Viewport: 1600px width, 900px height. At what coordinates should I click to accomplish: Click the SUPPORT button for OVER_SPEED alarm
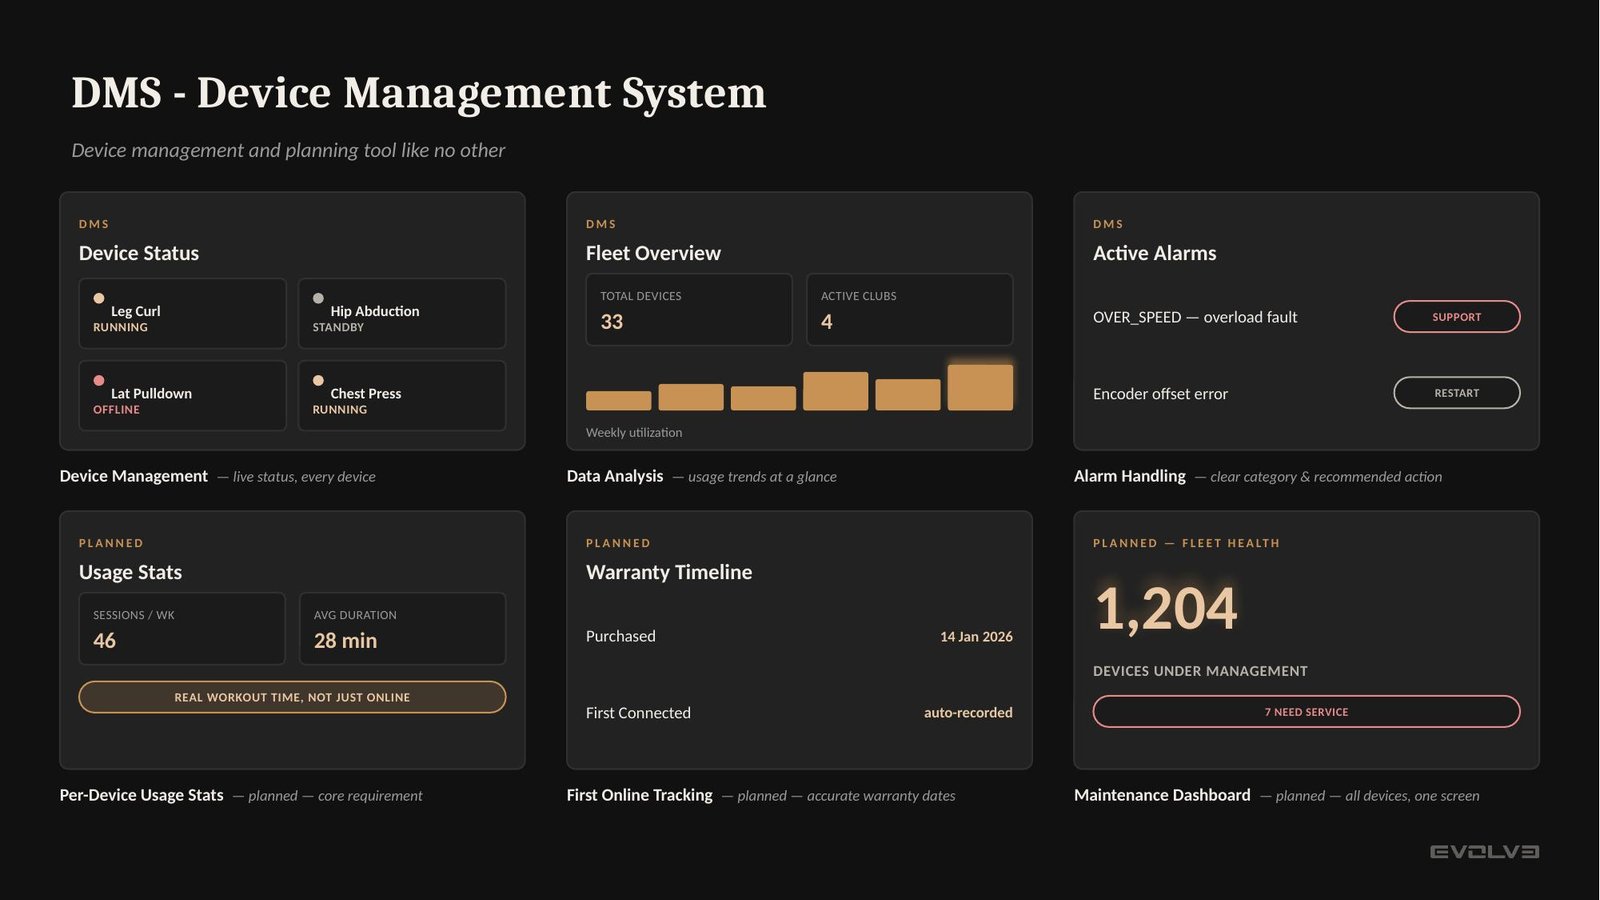coord(1456,317)
